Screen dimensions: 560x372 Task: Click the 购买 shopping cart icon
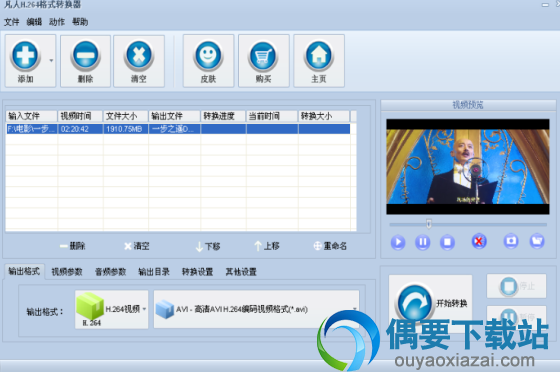point(263,55)
